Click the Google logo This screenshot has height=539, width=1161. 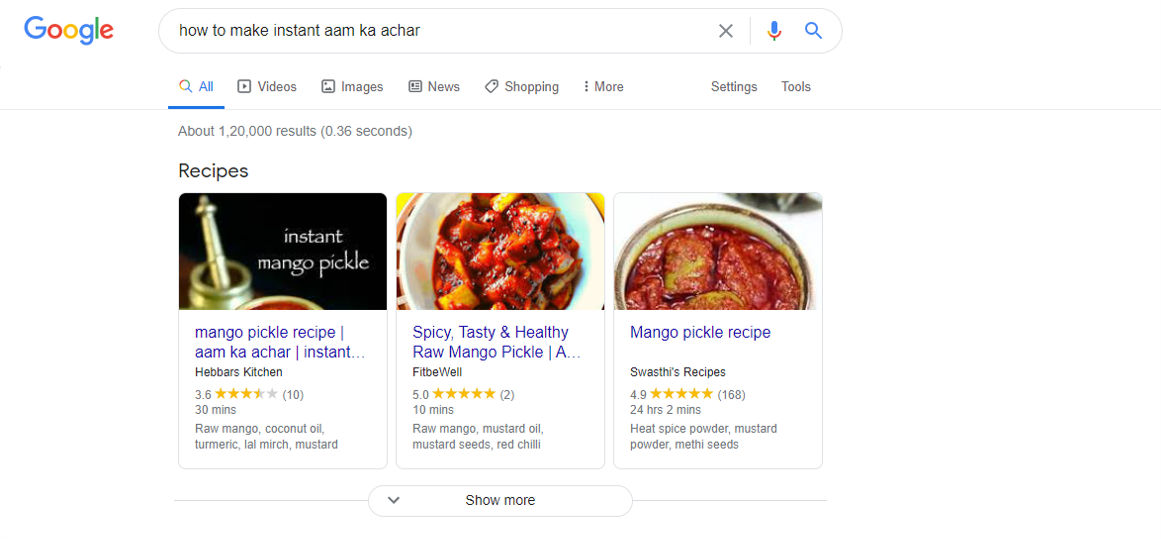69,30
